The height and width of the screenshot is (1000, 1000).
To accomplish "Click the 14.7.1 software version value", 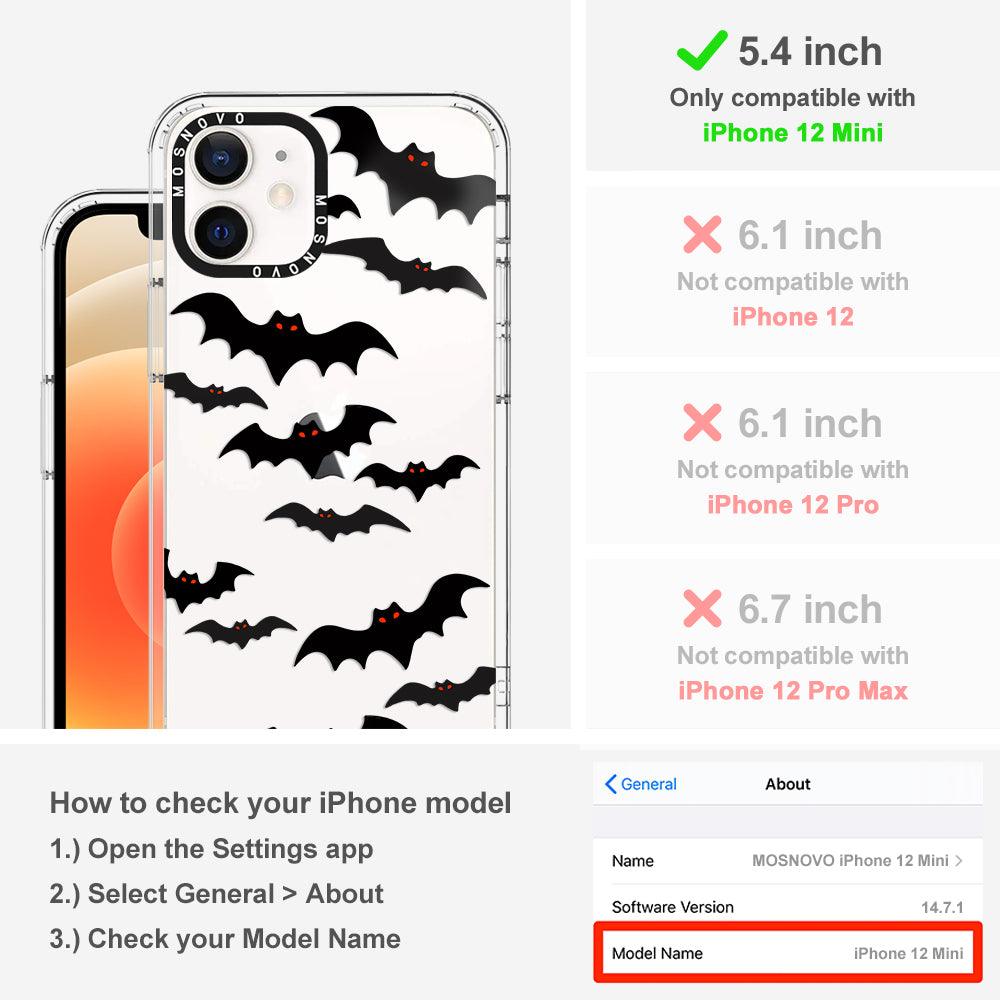I will pyautogui.click(x=942, y=907).
